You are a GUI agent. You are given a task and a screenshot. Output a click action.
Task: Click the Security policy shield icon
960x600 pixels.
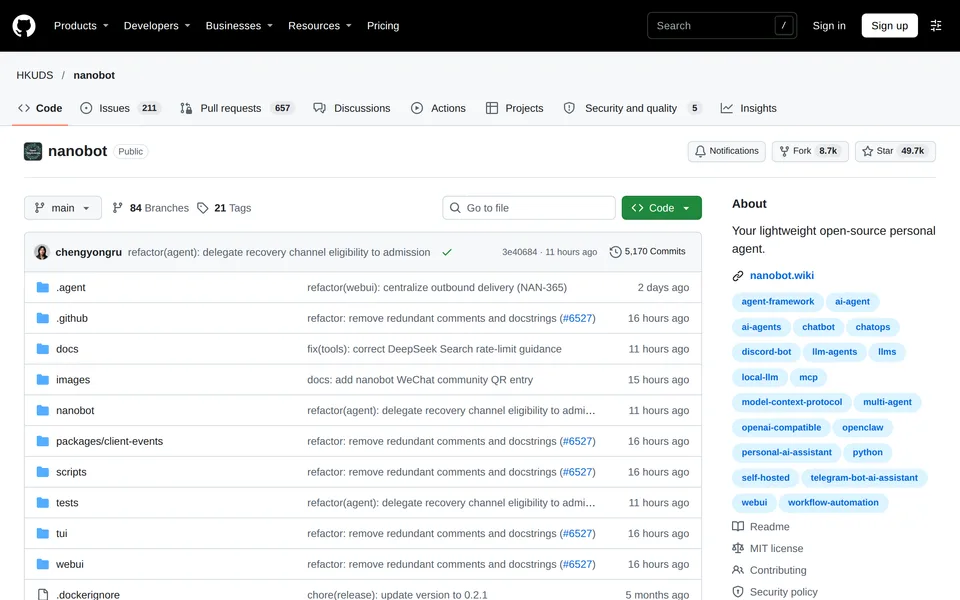(x=738, y=591)
